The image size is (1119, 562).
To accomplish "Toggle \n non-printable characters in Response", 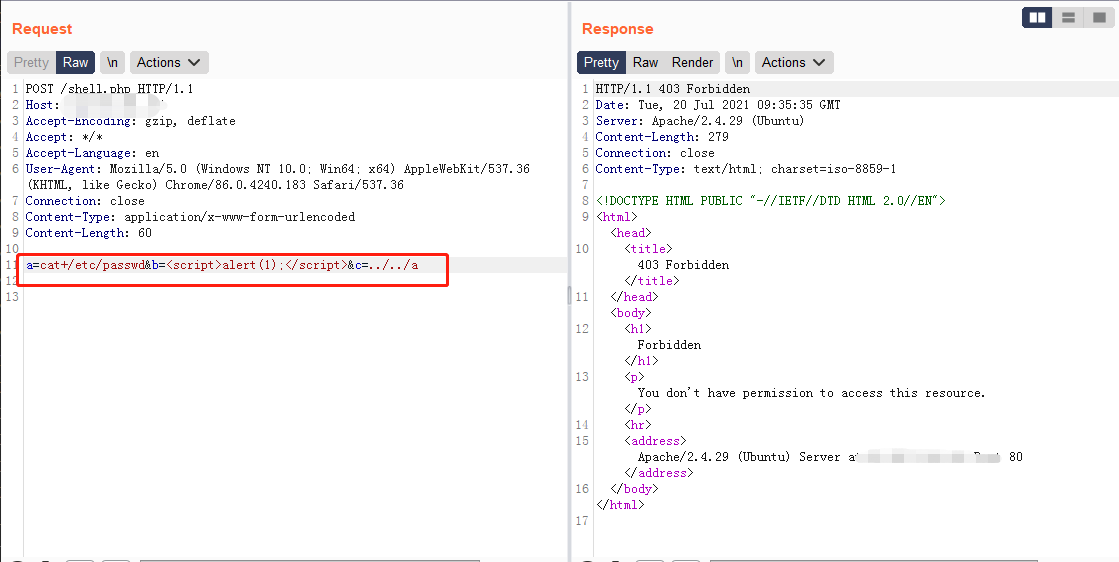I will click(737, 63).
